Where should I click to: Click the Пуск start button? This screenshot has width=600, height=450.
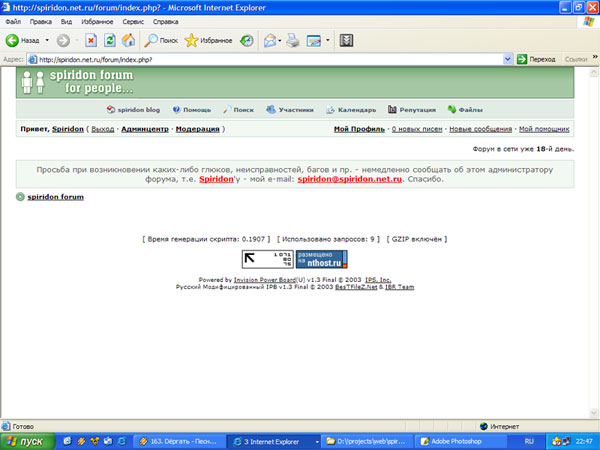pos(27,442)
